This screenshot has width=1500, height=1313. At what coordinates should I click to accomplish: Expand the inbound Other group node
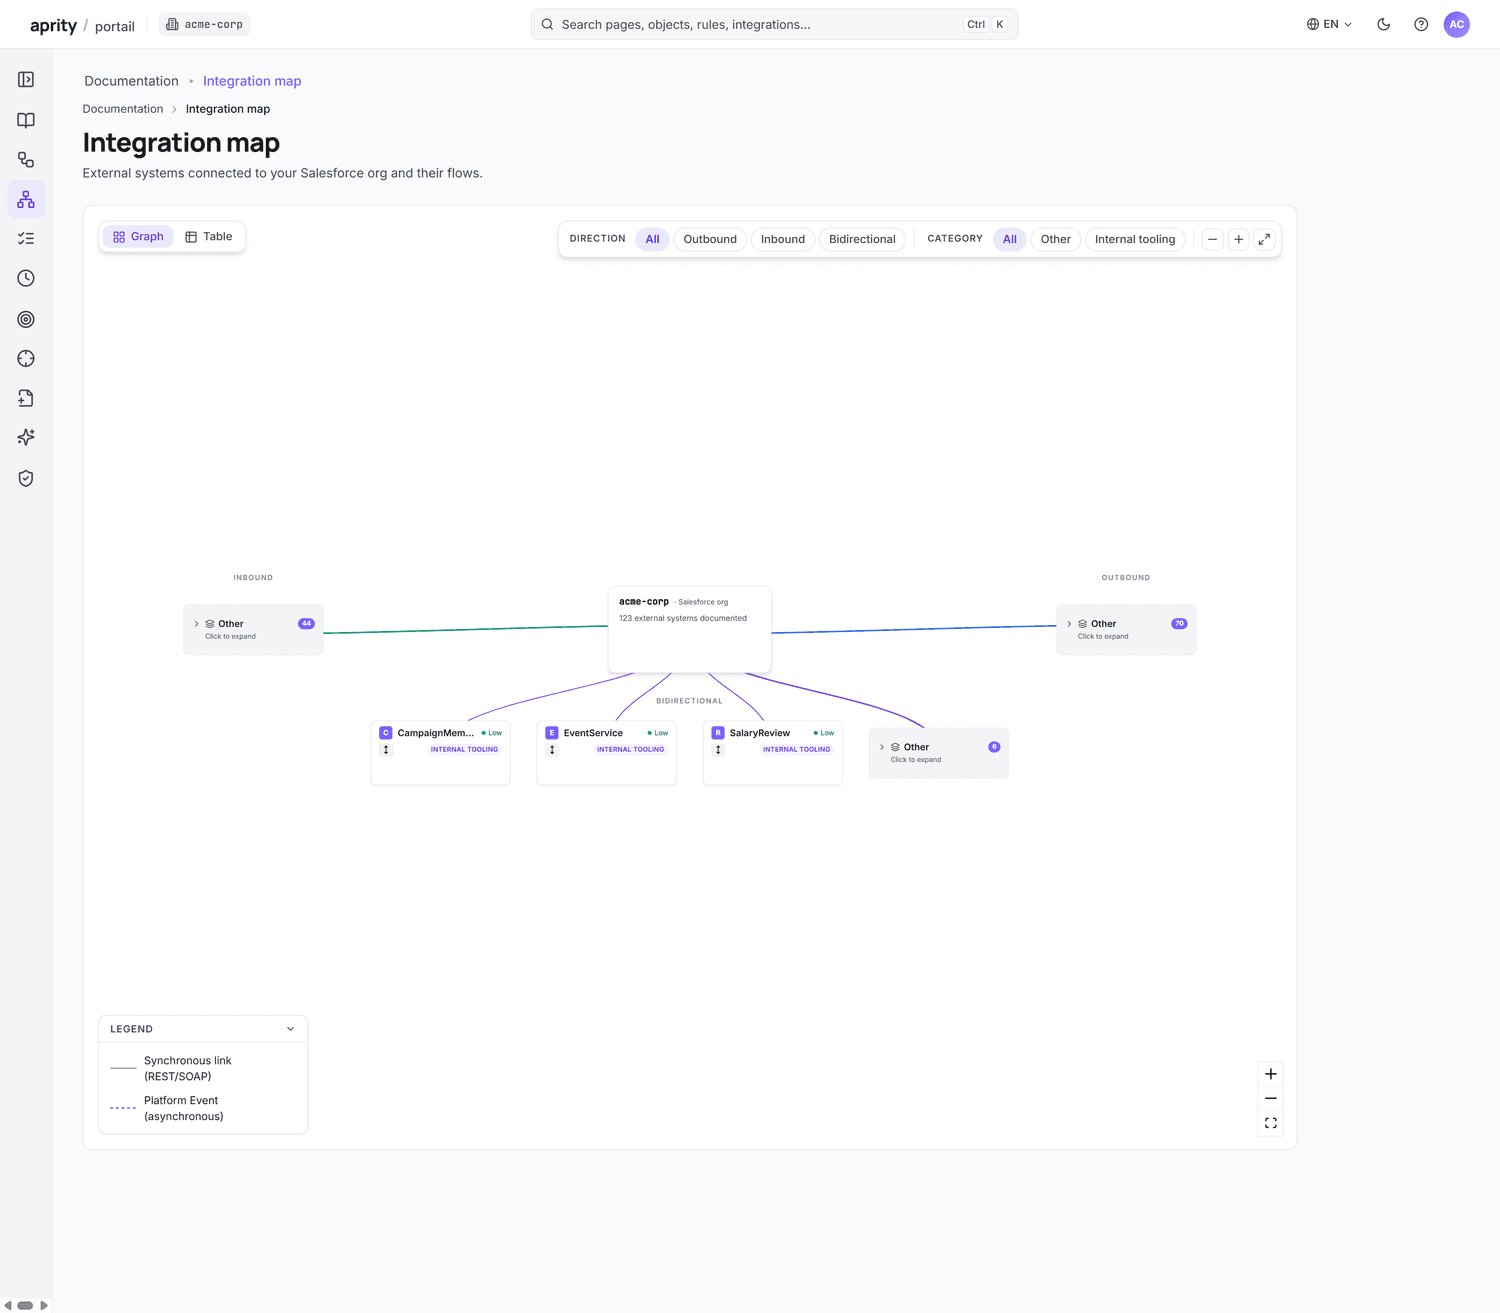(253, 630)
